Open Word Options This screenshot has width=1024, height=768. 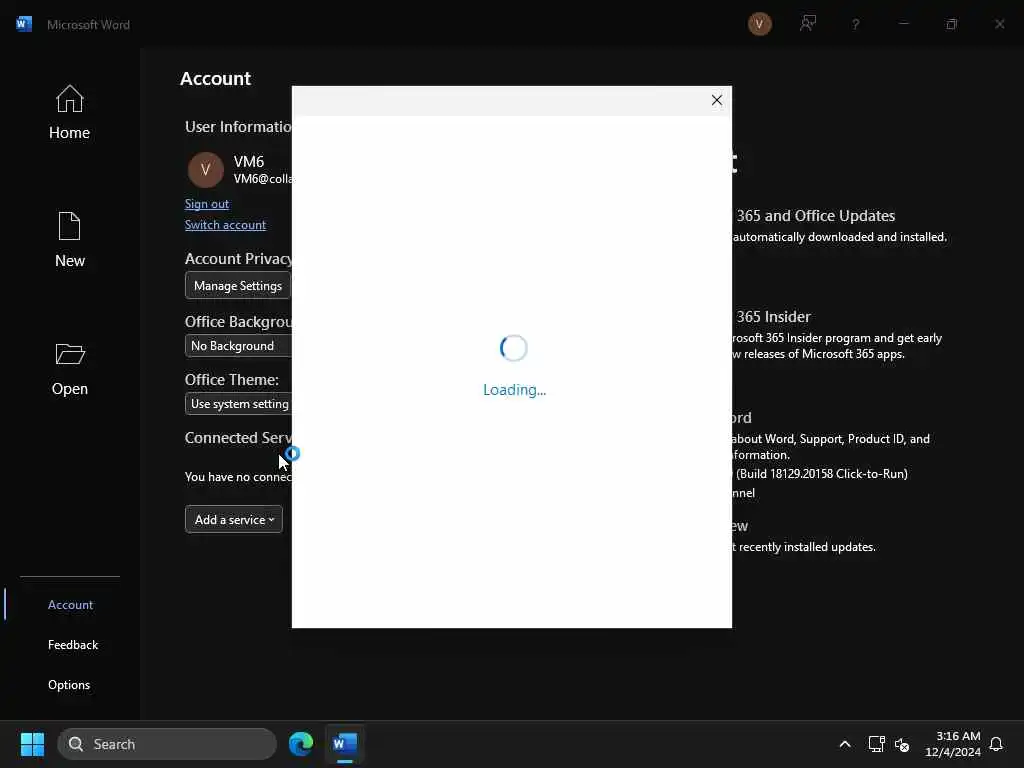(69, 684)
